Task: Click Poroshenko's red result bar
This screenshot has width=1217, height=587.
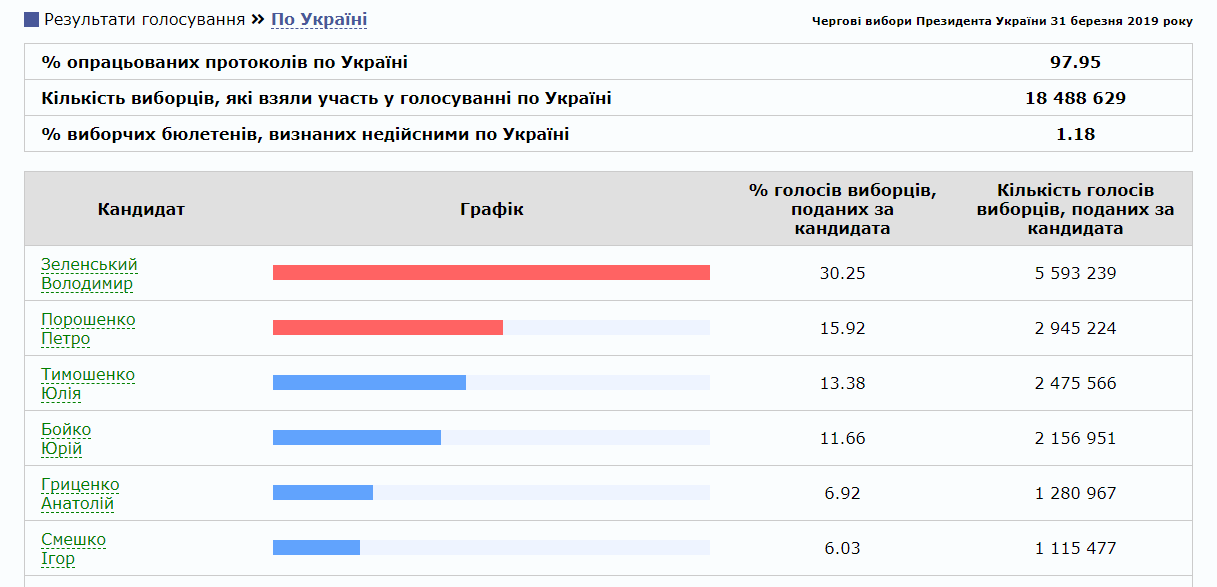Action: (x=388, y=328)
